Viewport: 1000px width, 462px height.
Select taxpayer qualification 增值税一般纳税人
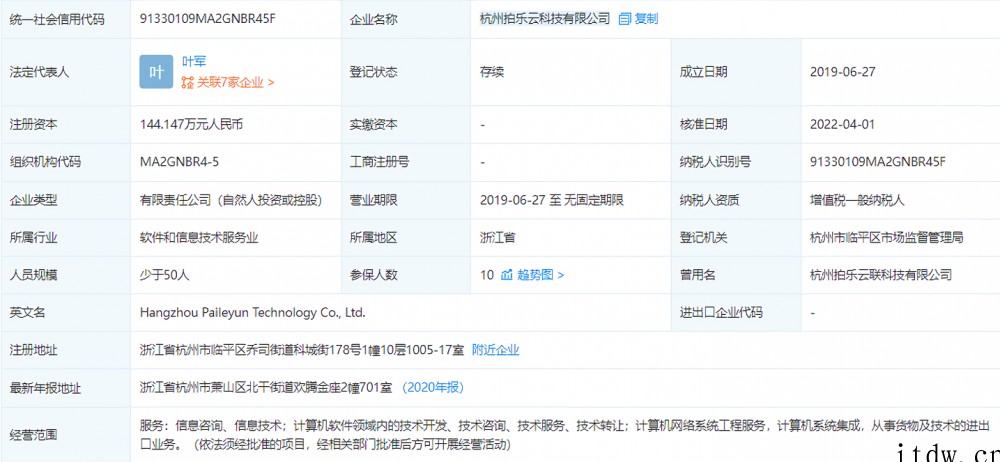pyautogui.click(x=857, y=200)
